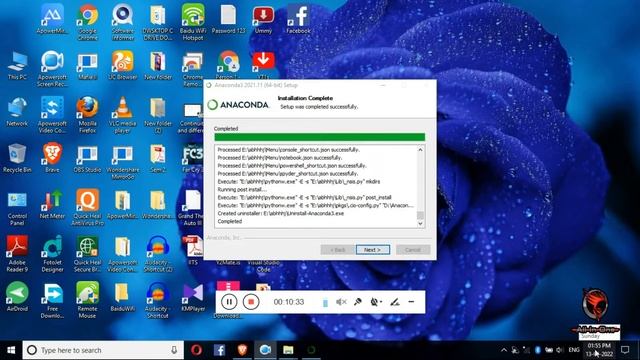Image resolution: width=640 pixels, height=360 pixels.
Task: Select Network desktop icon
Action: click(17, 112)
